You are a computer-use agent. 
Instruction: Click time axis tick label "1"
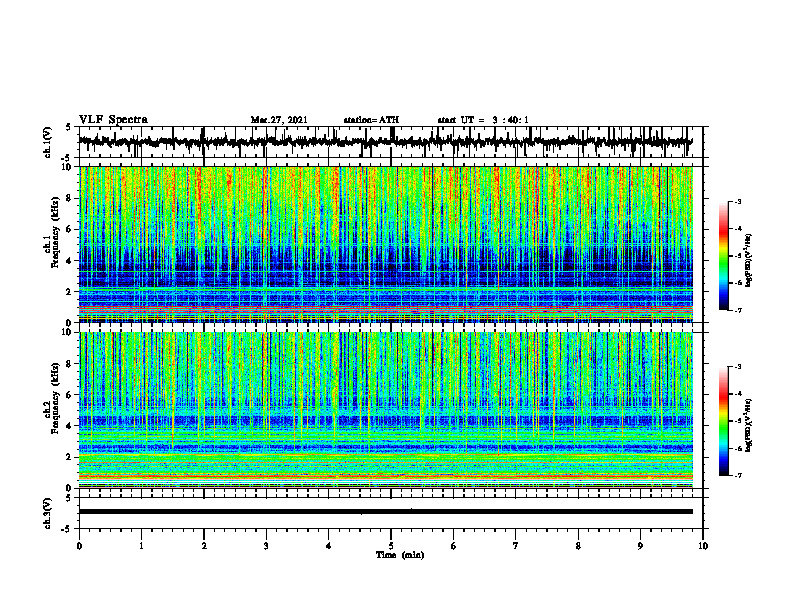141,546
